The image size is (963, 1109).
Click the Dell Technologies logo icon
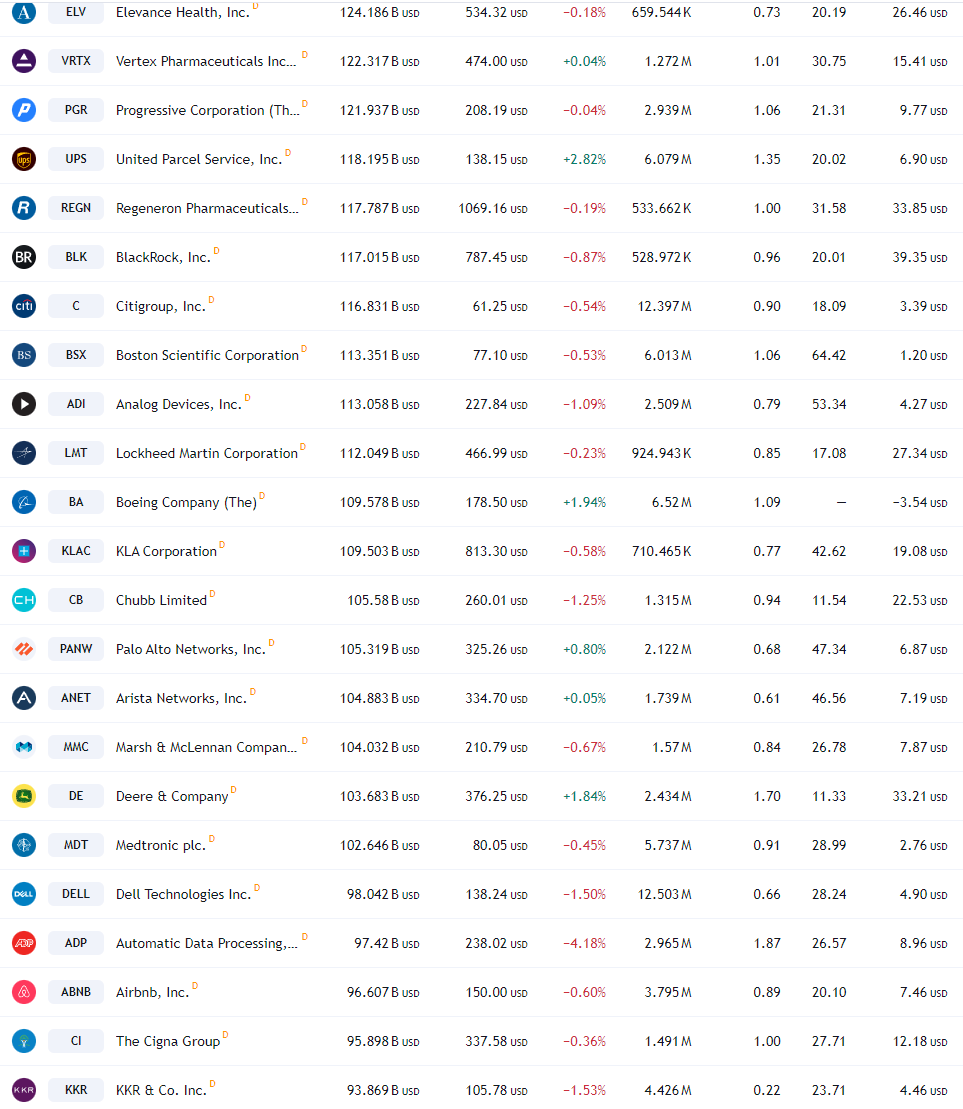pyautogui.click(x=24, y=894)
